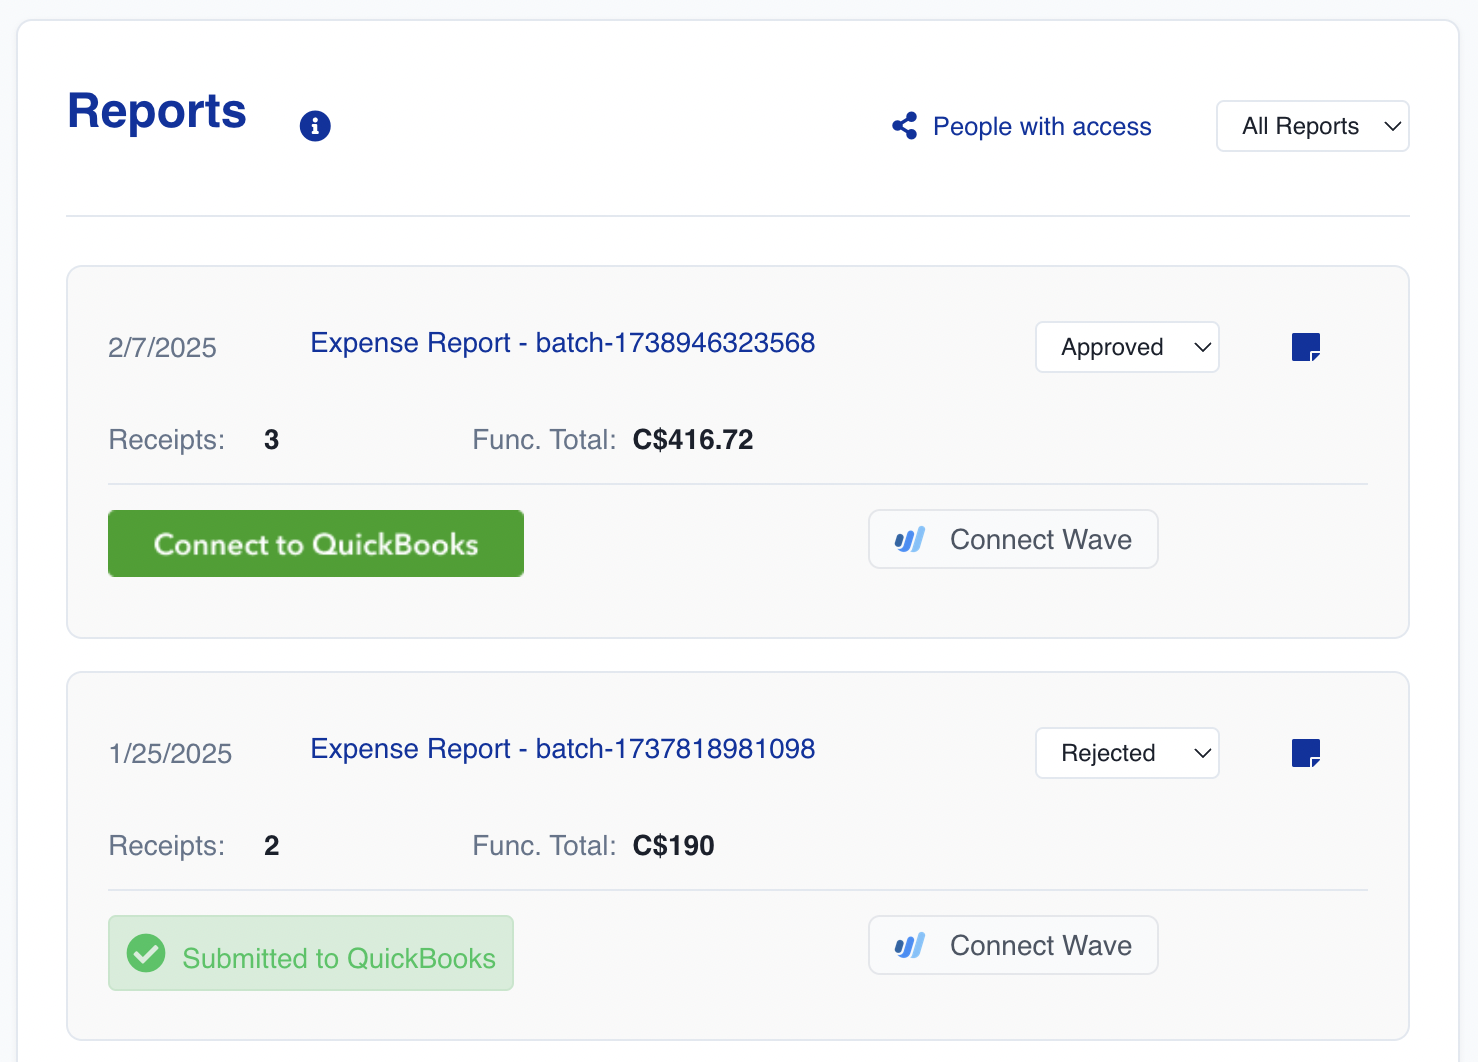This screenshot has width=1478, height=1062.
Task: Click the 1/25/2025 report date
Action: (170, 754)
